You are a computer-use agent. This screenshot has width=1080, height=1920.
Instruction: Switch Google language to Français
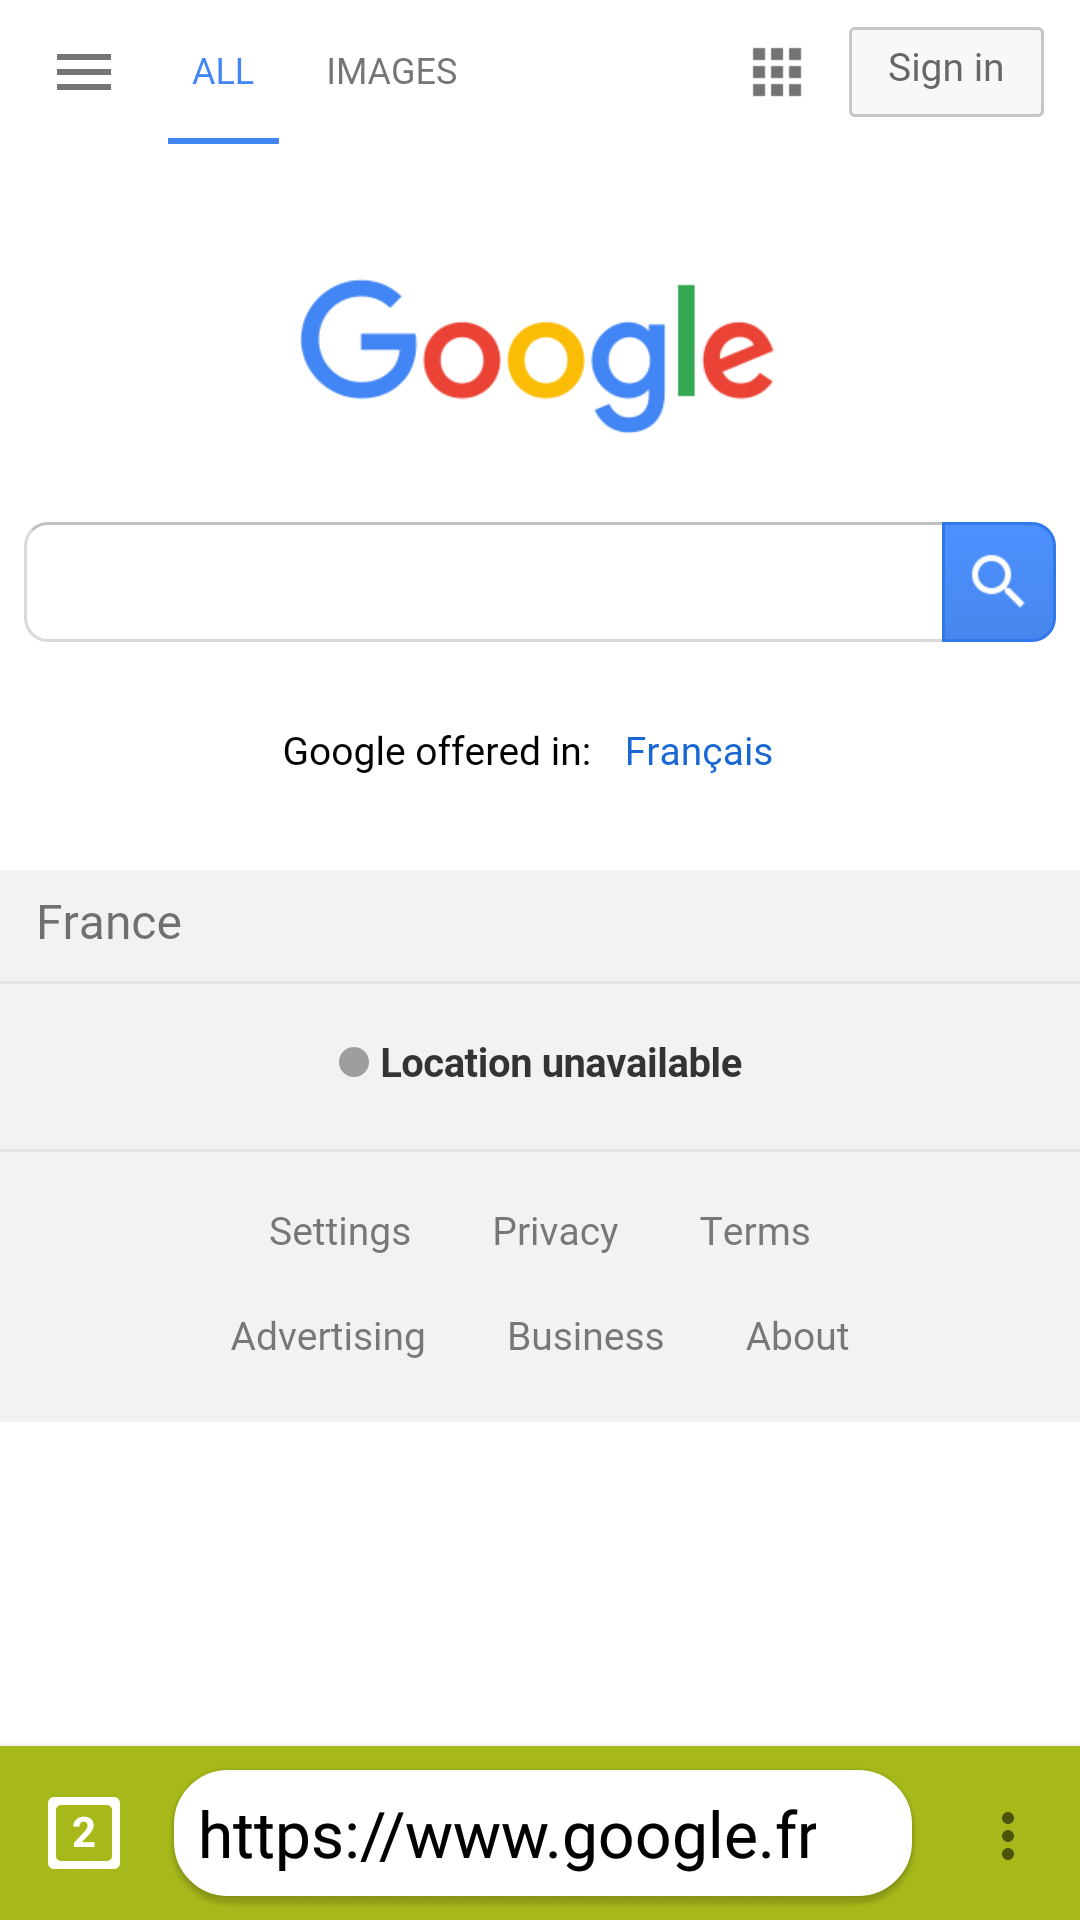(x=698, y=752)
